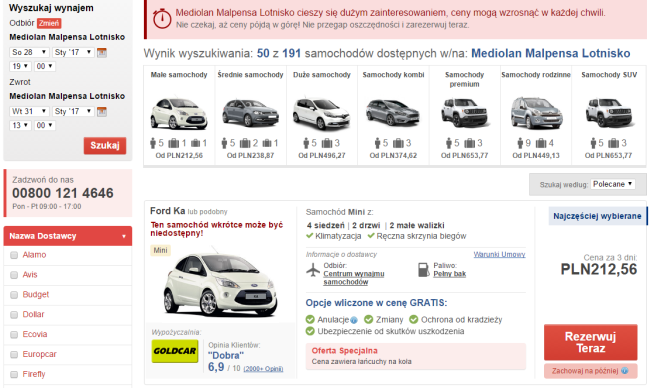The width and height of the screenshot is (650, 388).
Task: Open the pickup month dropdown Sty '17
Action: [x=73, y=52]
